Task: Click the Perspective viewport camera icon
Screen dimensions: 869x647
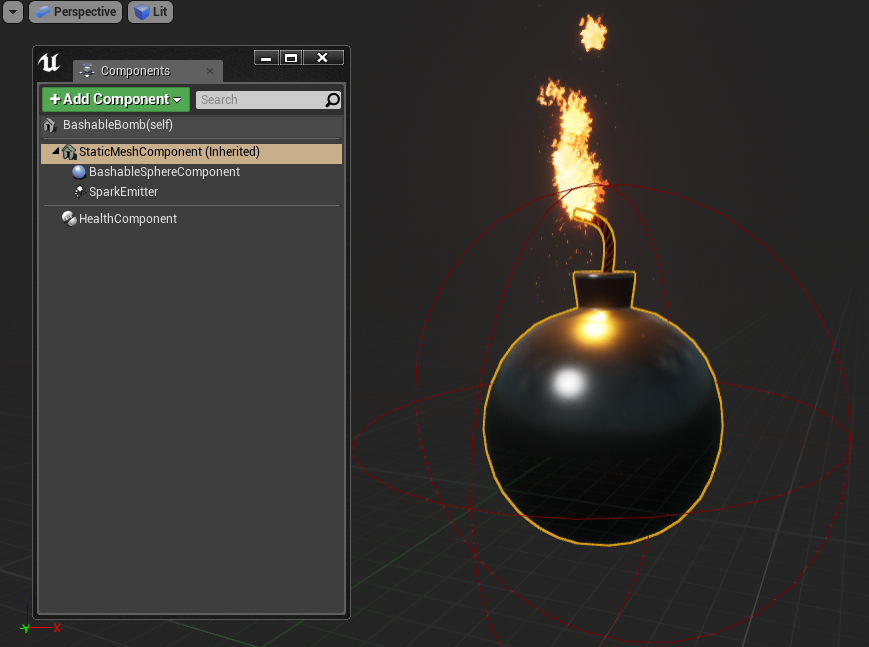Action: tap(42, 12)
